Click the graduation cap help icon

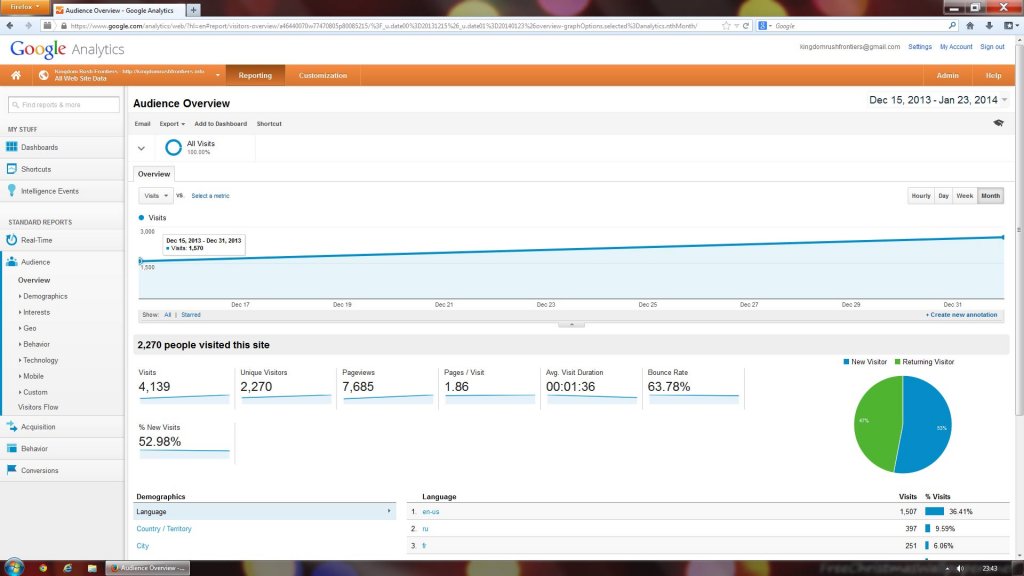click(x=999, y=123)
